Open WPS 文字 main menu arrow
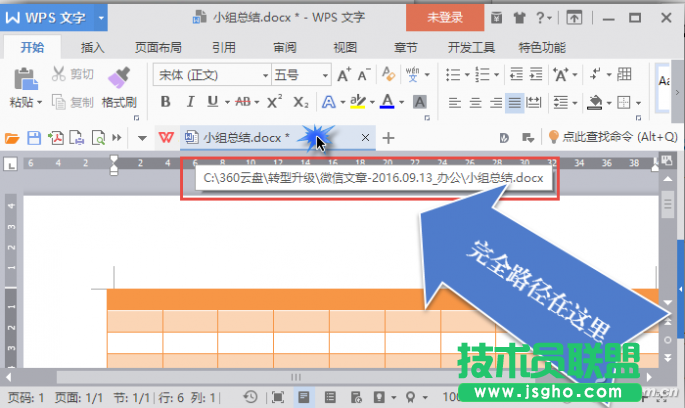 [101, 18]
